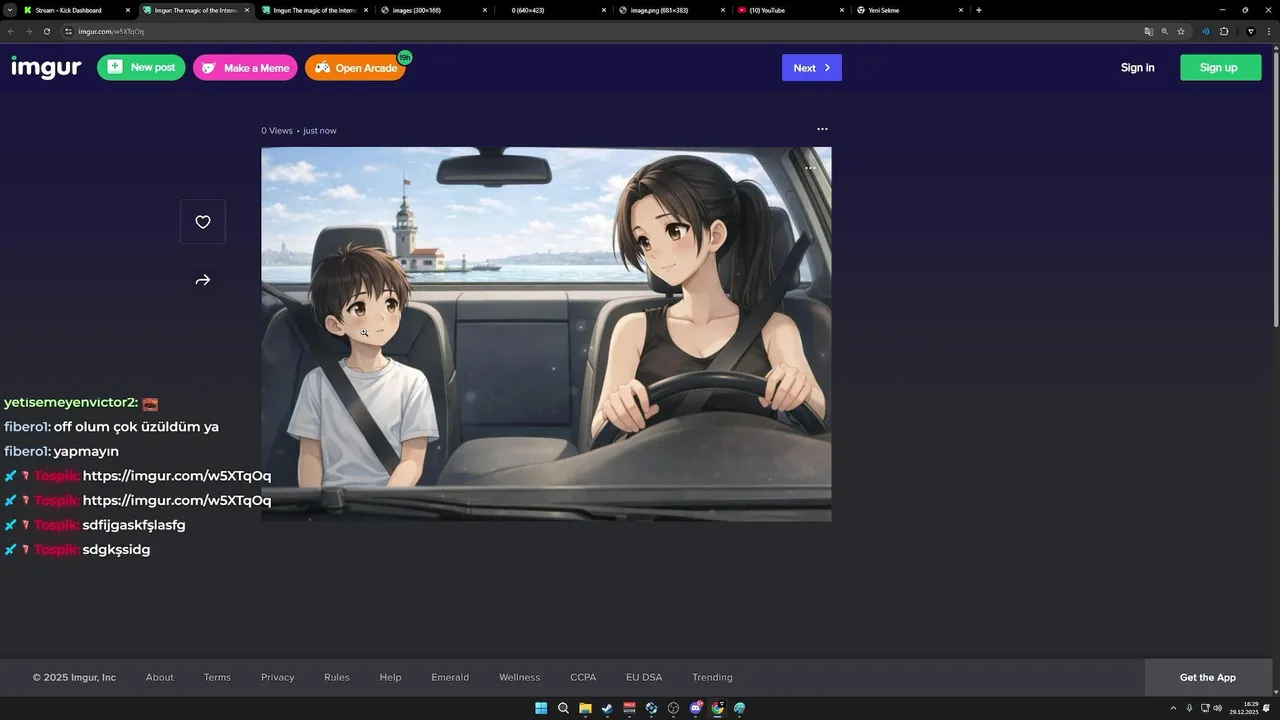Close the Stream - Kick Dashboard tab
The image size is (1280, 720).
(128, 10)
